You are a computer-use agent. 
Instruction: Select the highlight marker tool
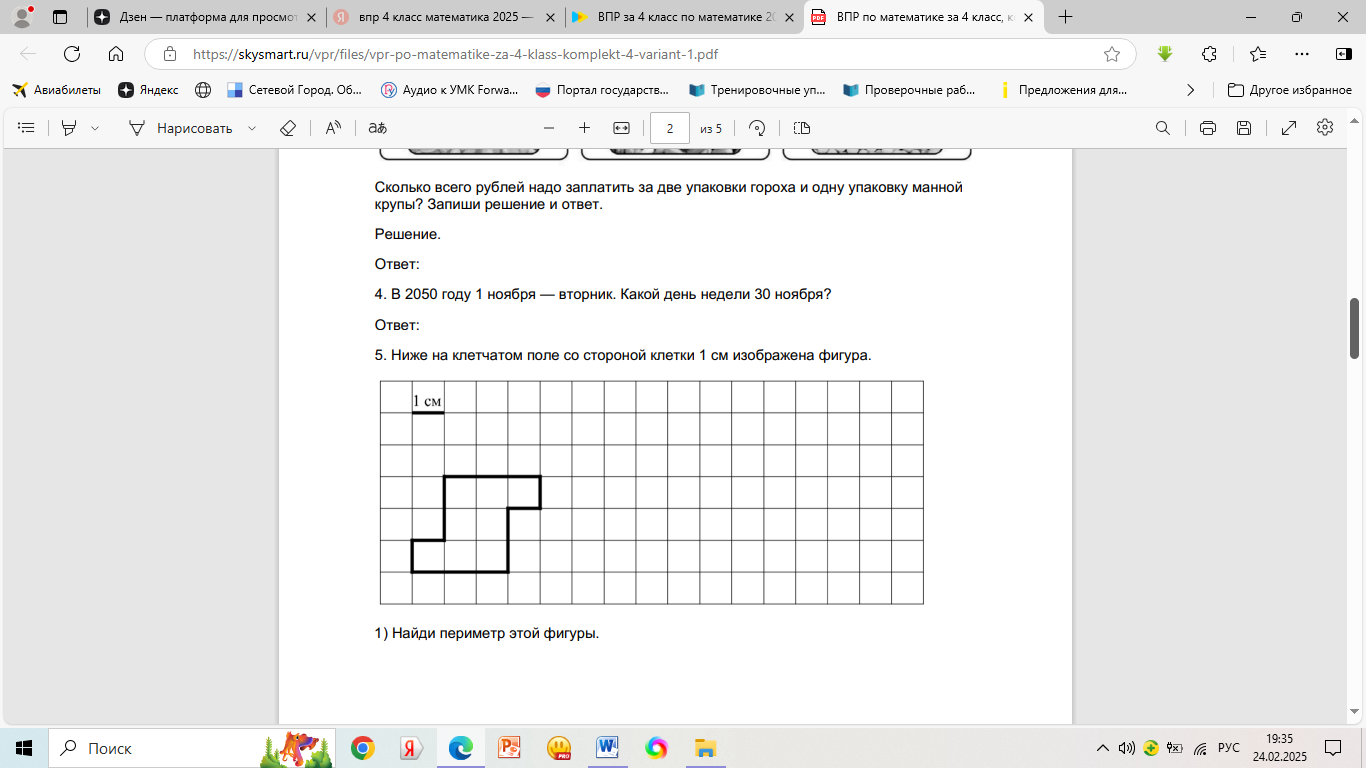point(69,128)
